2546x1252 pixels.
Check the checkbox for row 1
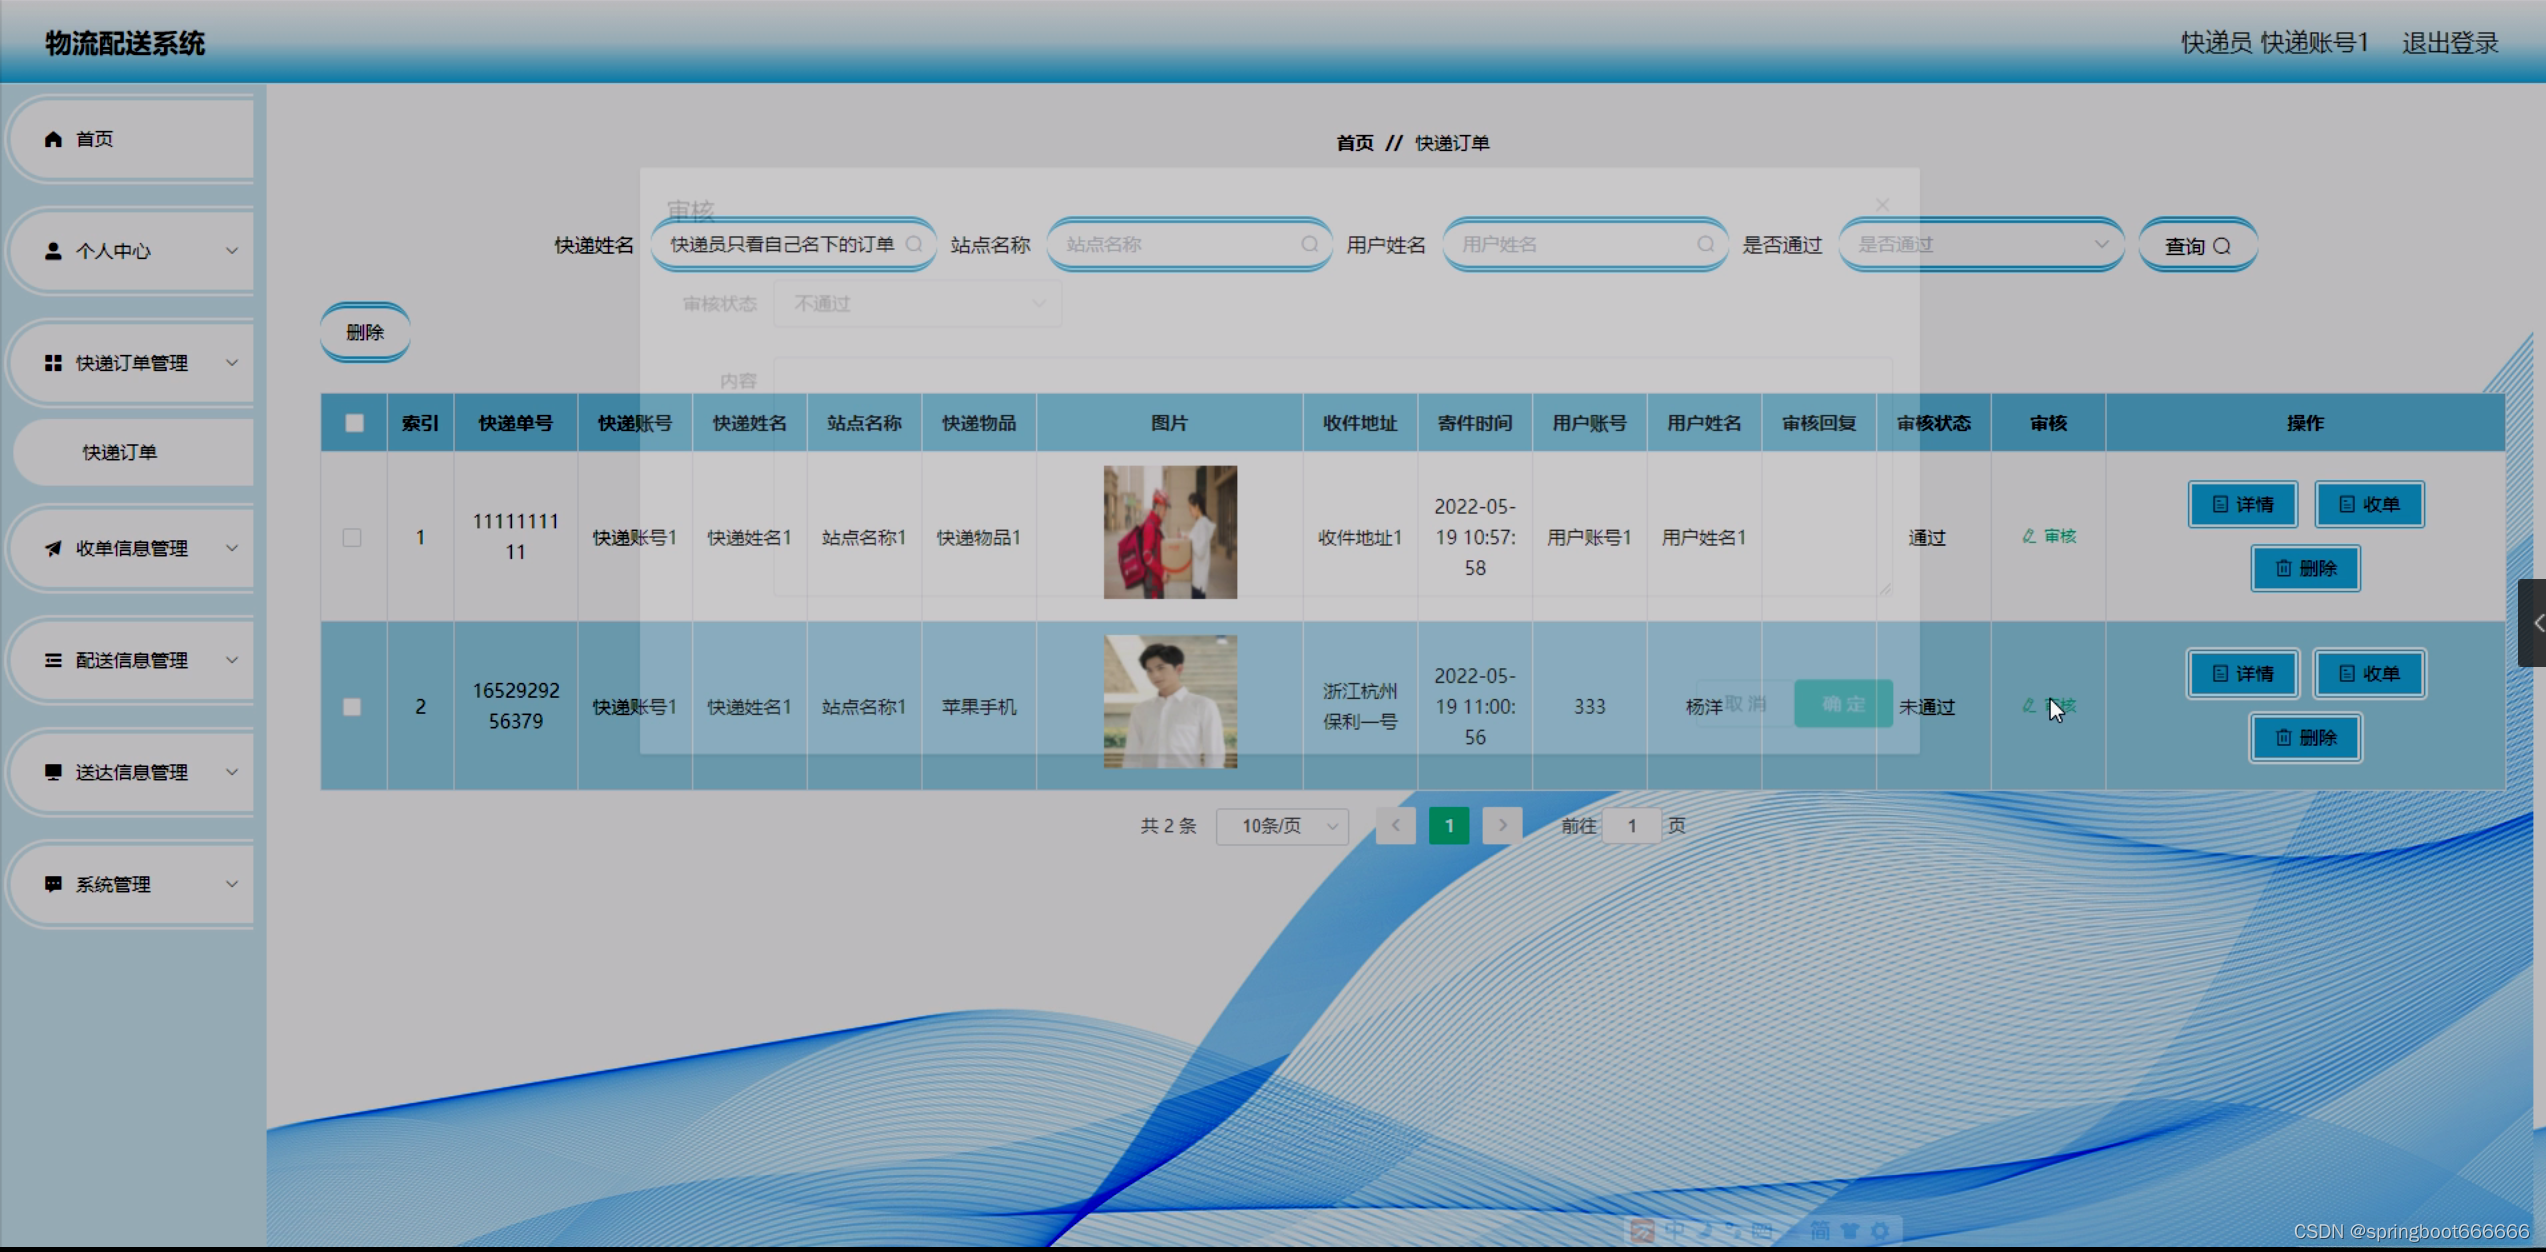tap(352, 538)
